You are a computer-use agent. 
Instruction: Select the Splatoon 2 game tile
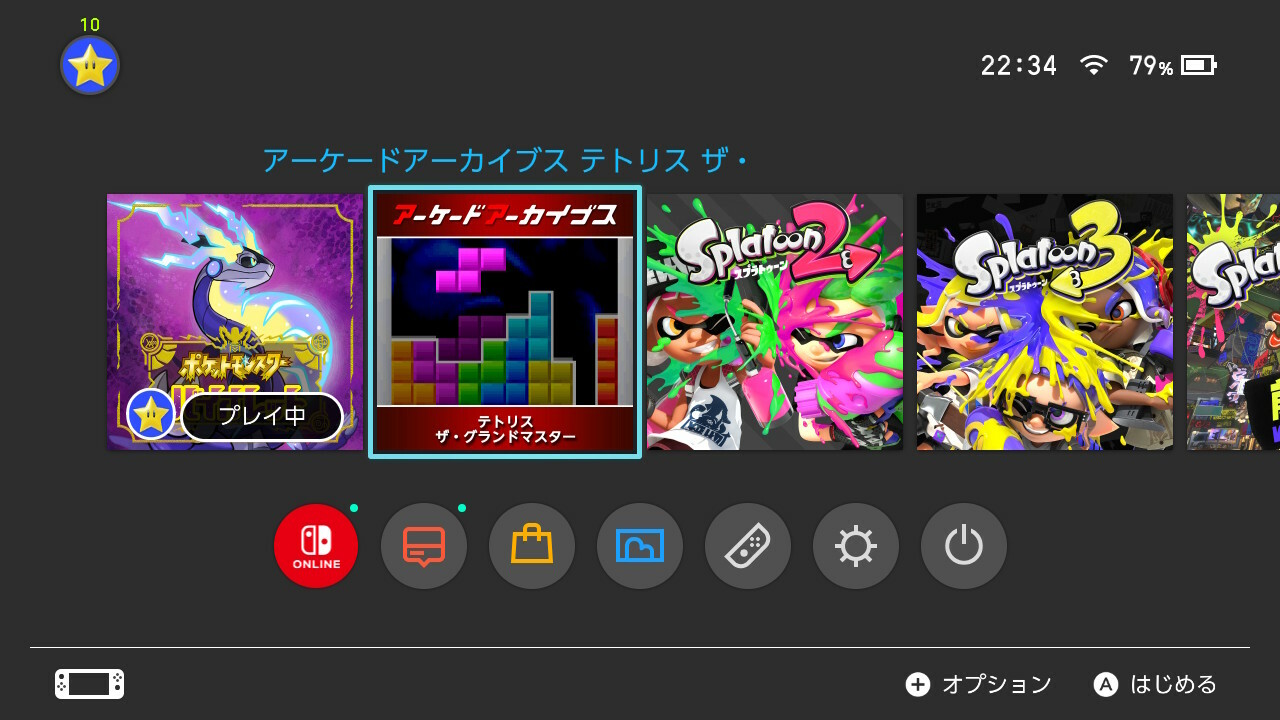775,322
